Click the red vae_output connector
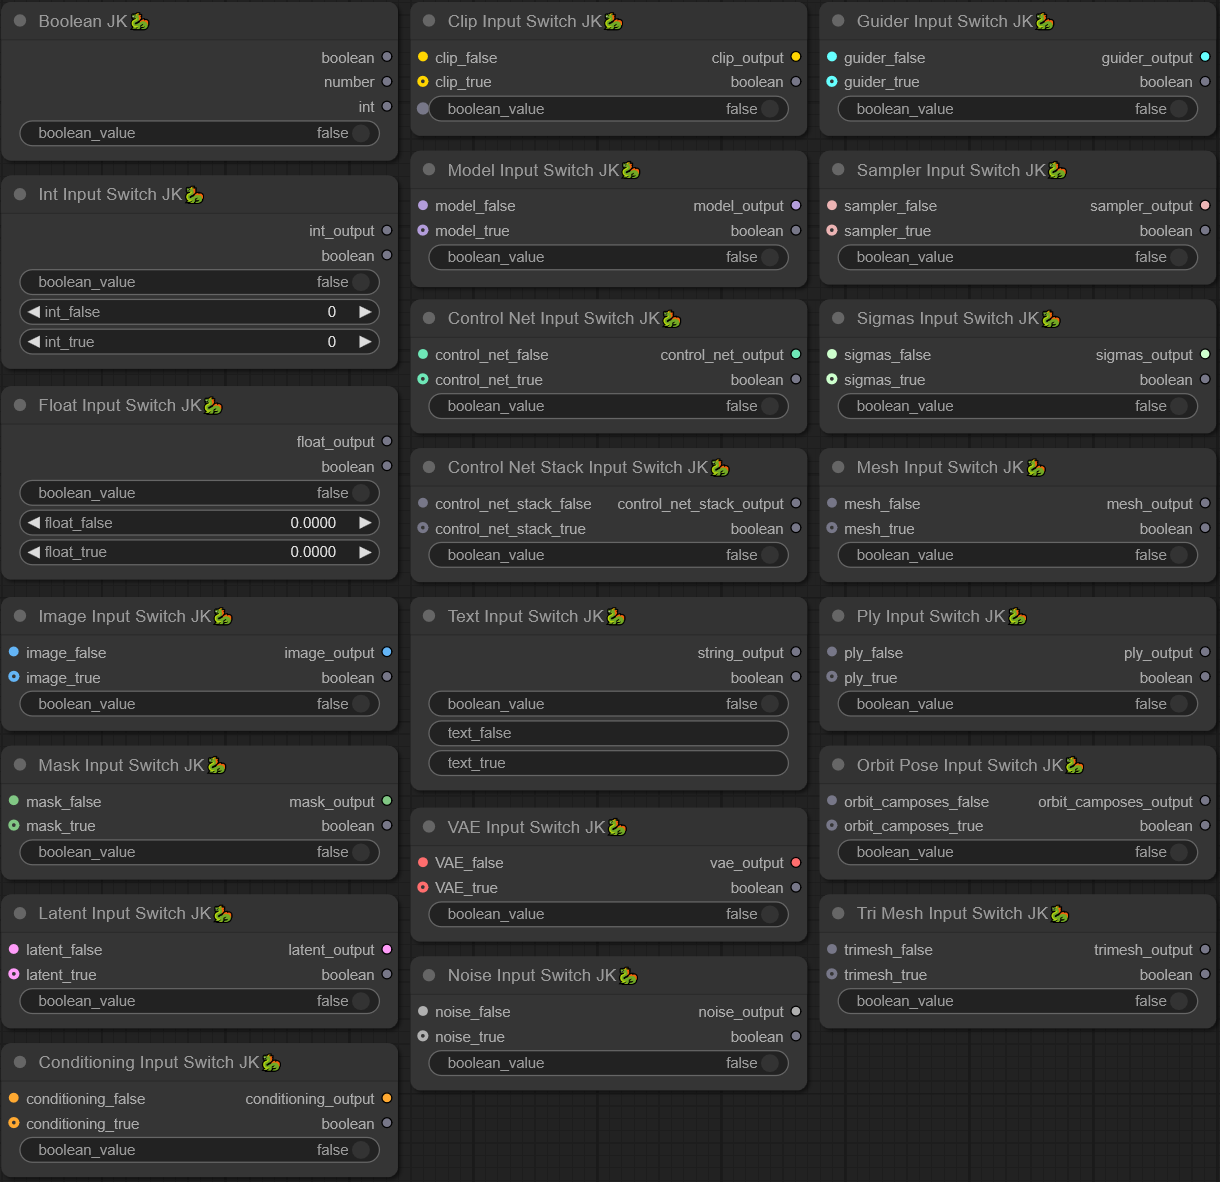 pyautogui.click(x=796, y=862)
